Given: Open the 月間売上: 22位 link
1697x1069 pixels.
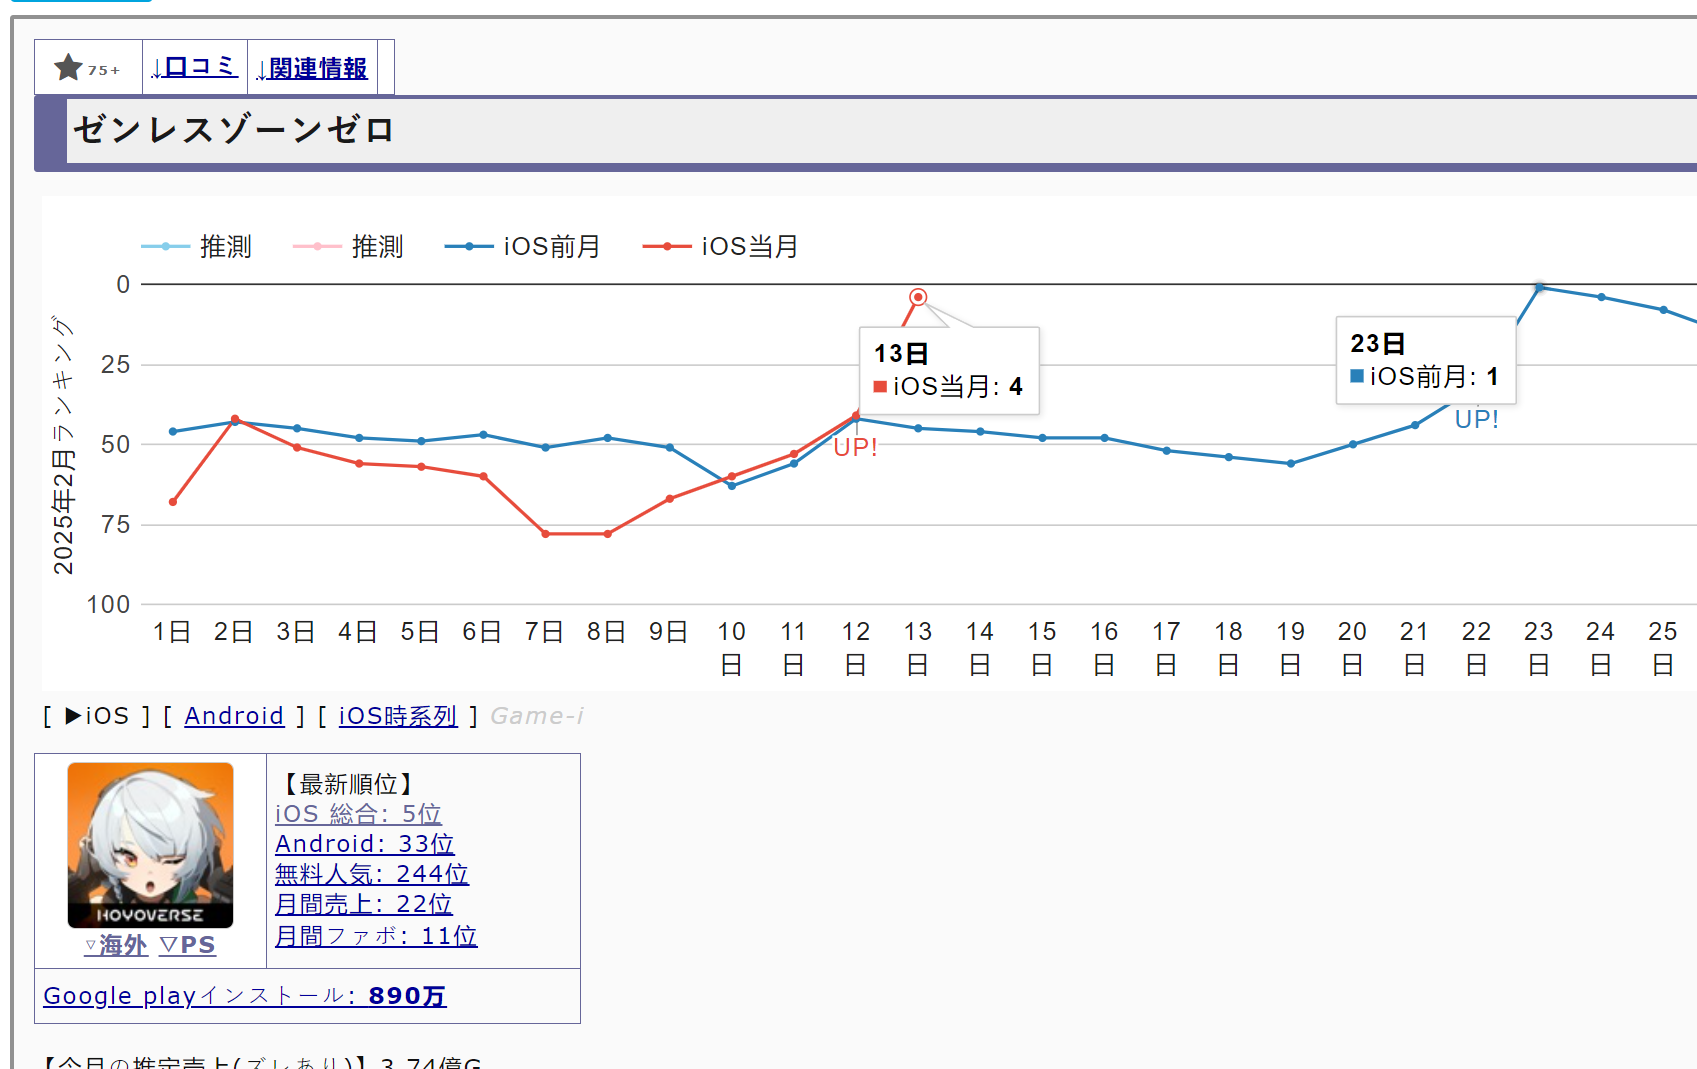Looking at the screenshot, I should [x=364, y=904].
